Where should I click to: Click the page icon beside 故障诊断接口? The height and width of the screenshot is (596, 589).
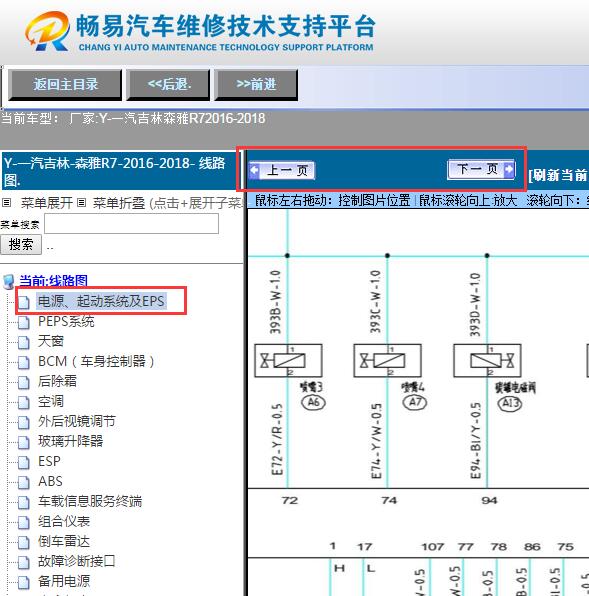(x=24, y=562)
